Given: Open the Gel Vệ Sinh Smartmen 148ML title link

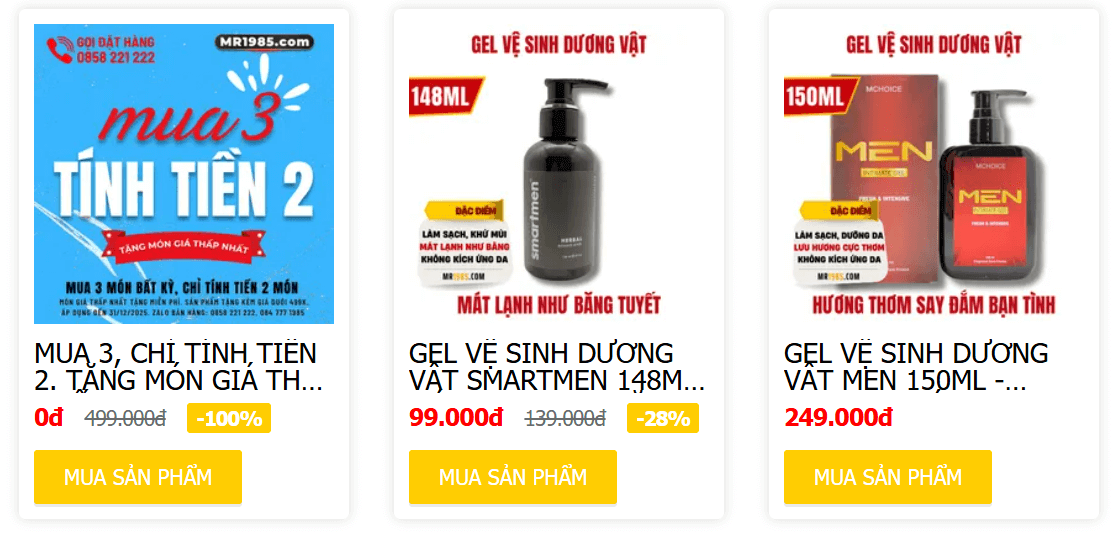Looking at the screenshot, I should pos(556,367).
